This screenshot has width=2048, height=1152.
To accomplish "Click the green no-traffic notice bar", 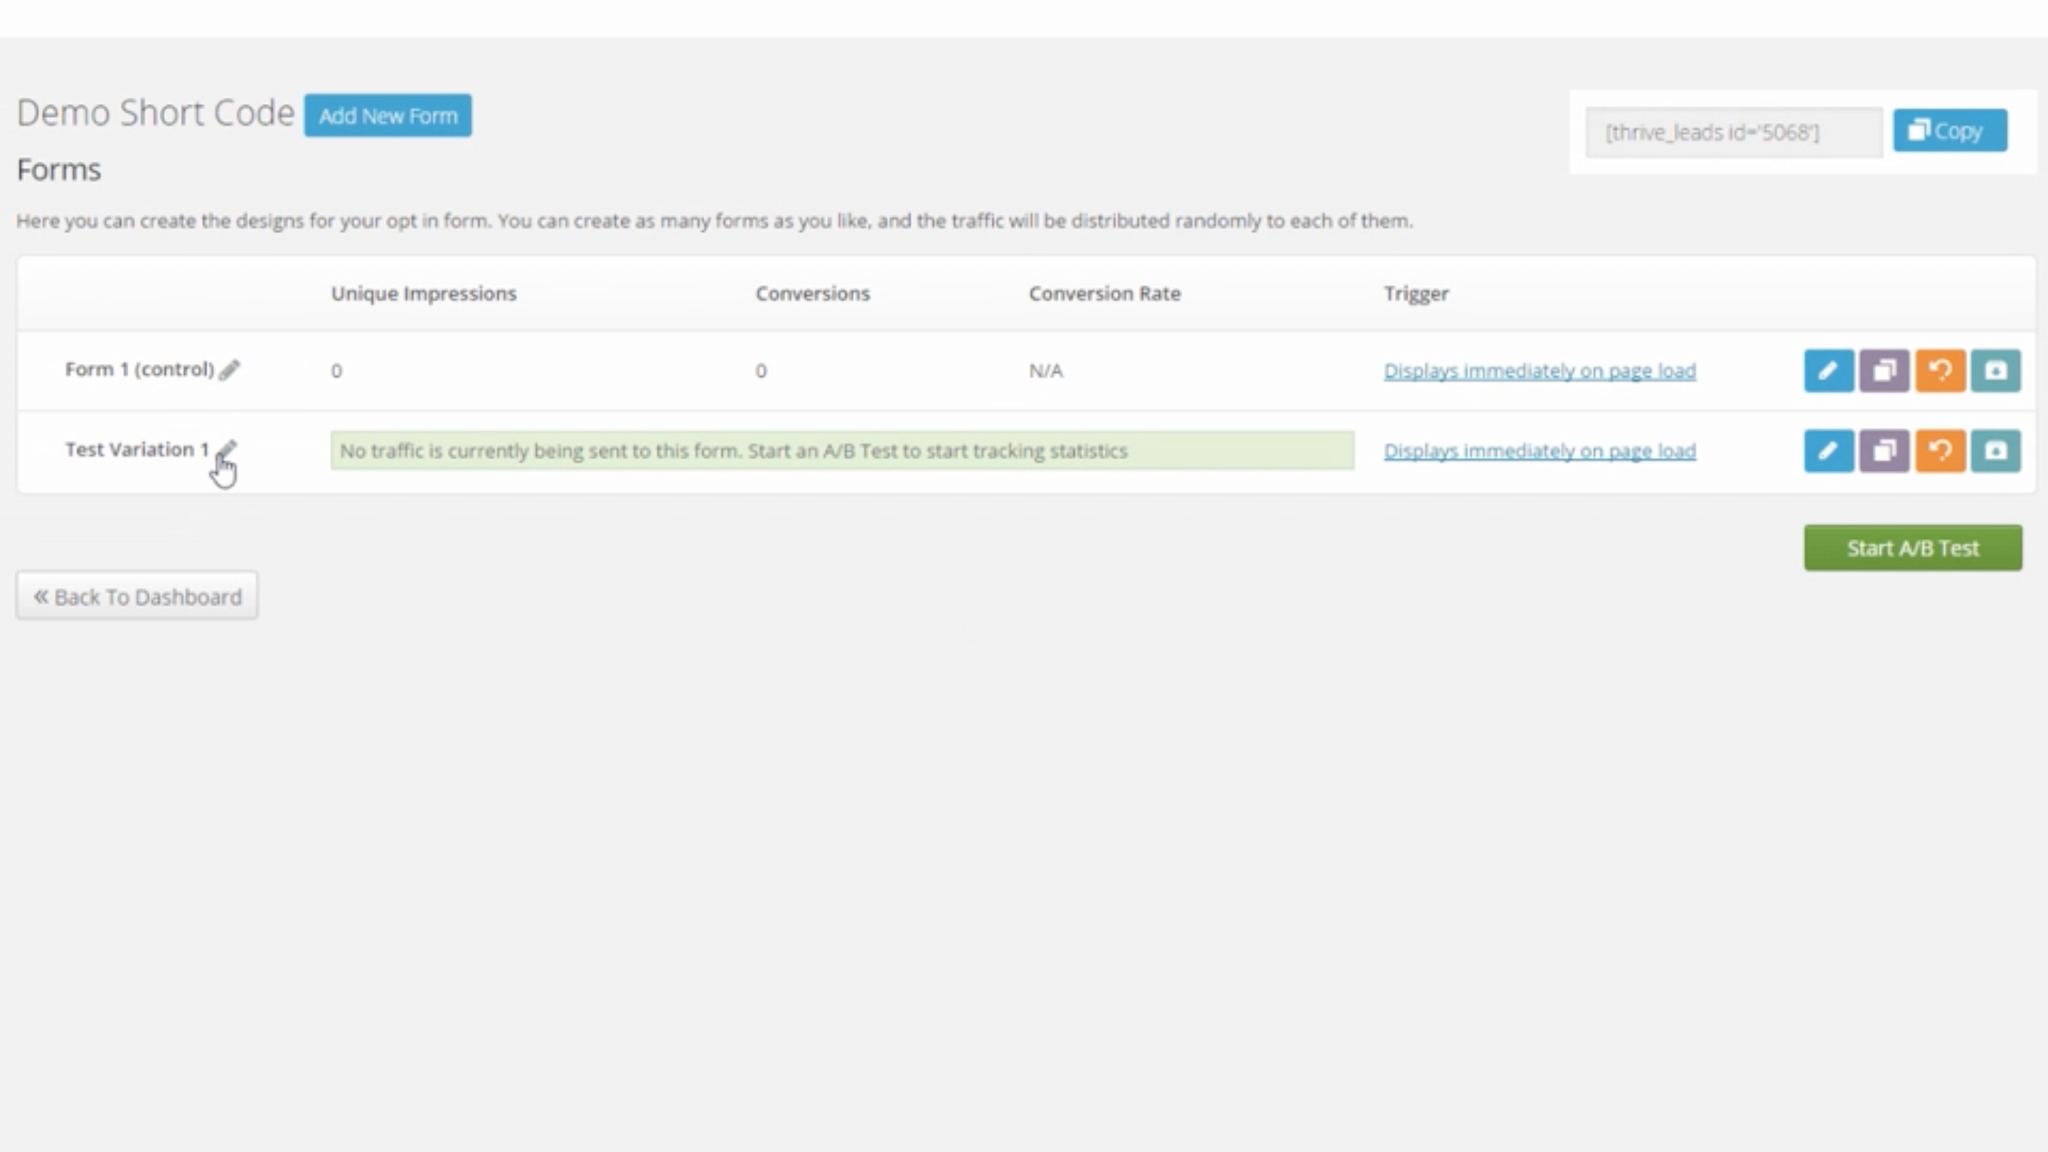I will click(x=842, y=451).
